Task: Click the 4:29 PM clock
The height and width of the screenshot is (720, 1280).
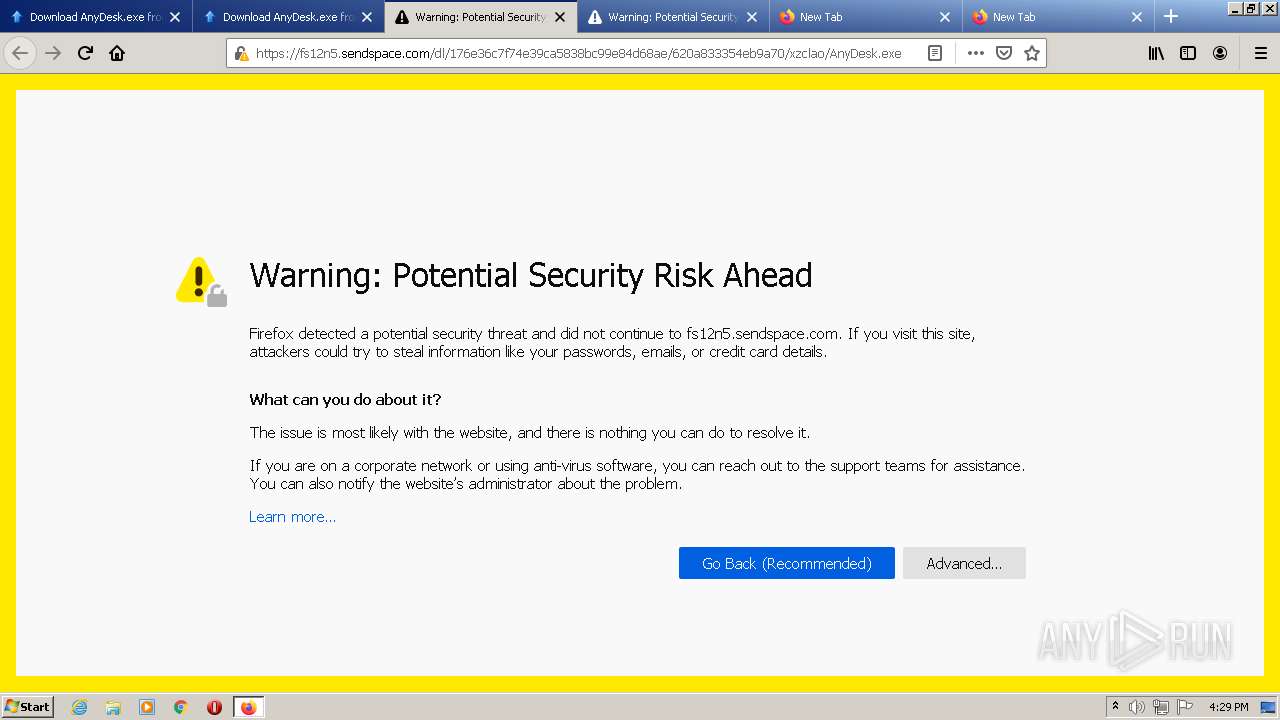Action: pyautogui.click(x=1229, y=707)
